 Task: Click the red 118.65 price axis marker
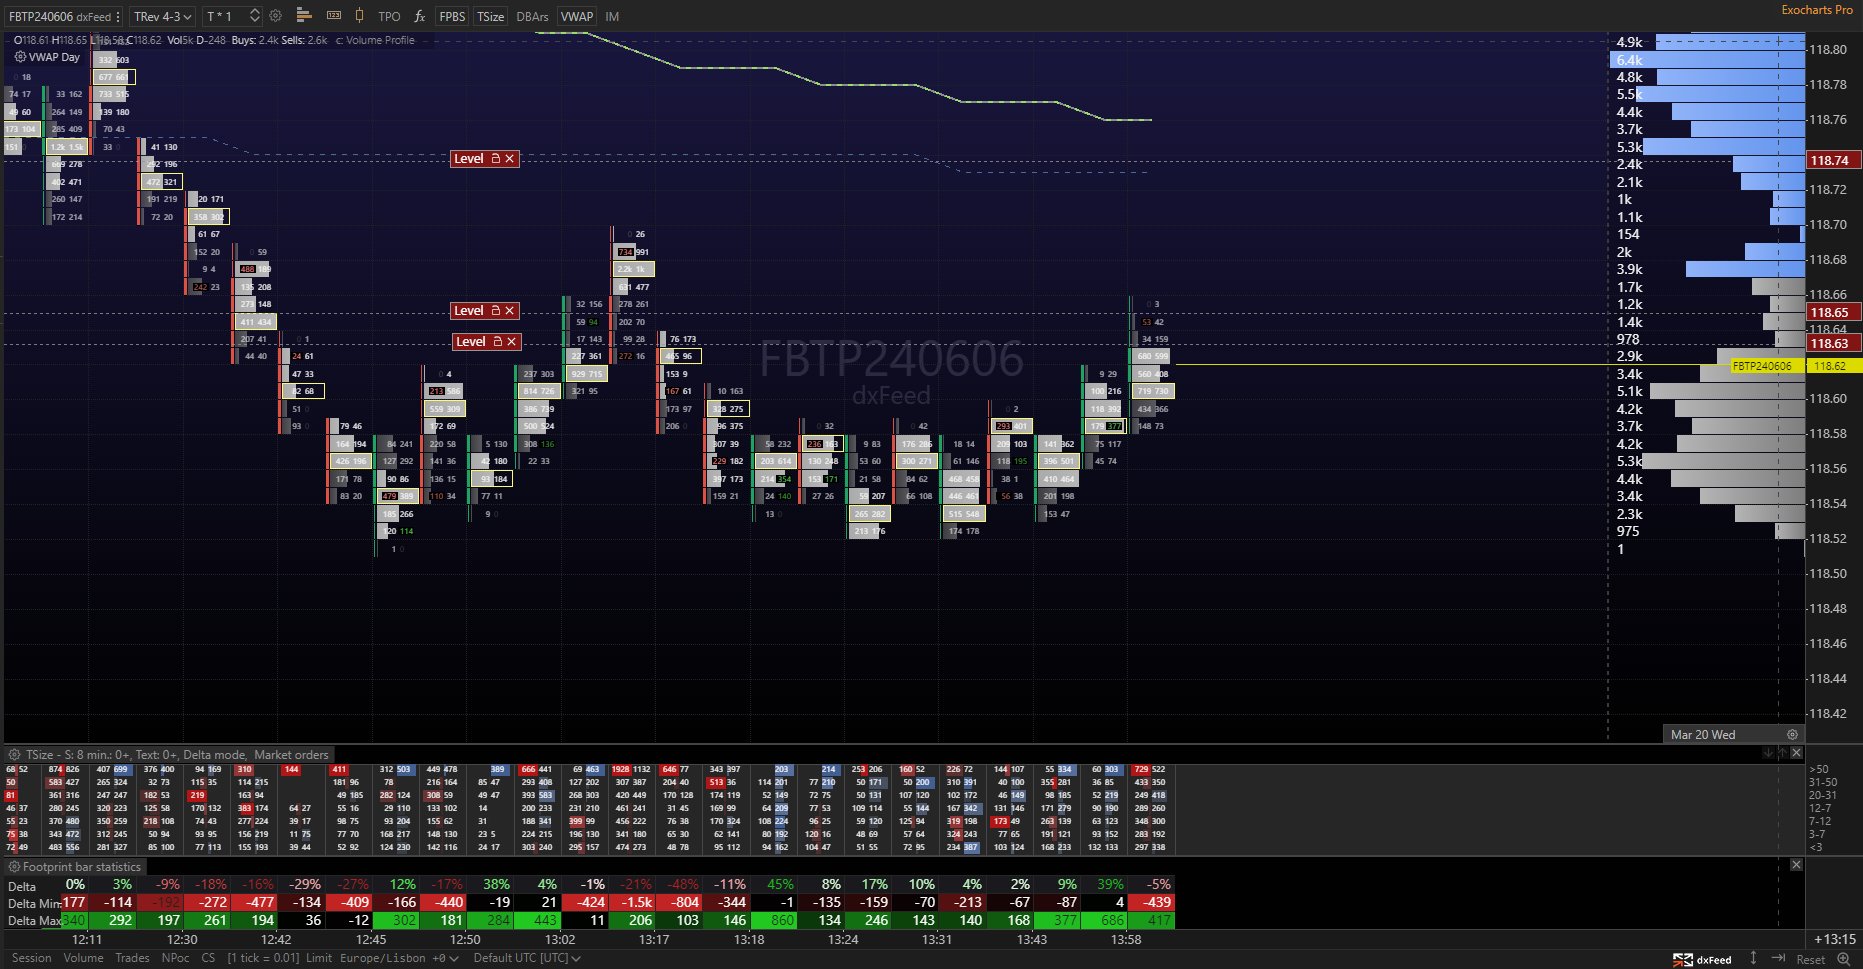pos(1833,313)
